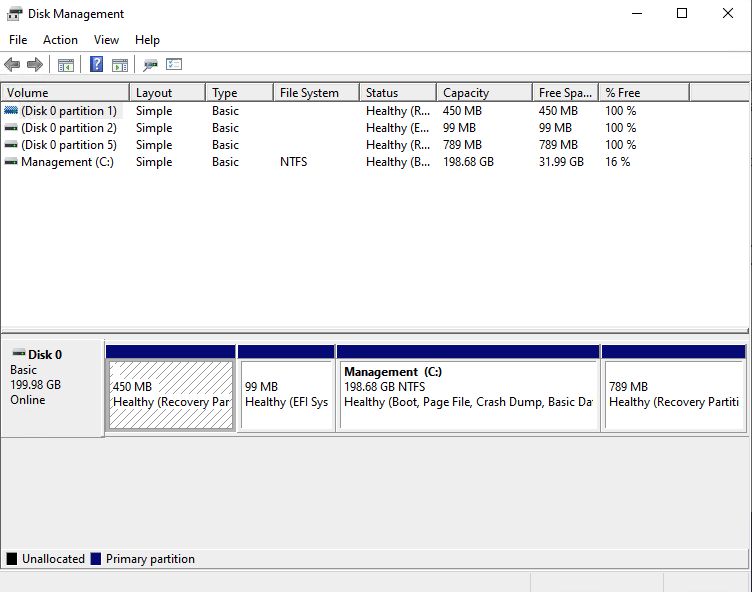Click the Primary partition blue legend swatch
The image size is (752, 592).
(96, 559)
